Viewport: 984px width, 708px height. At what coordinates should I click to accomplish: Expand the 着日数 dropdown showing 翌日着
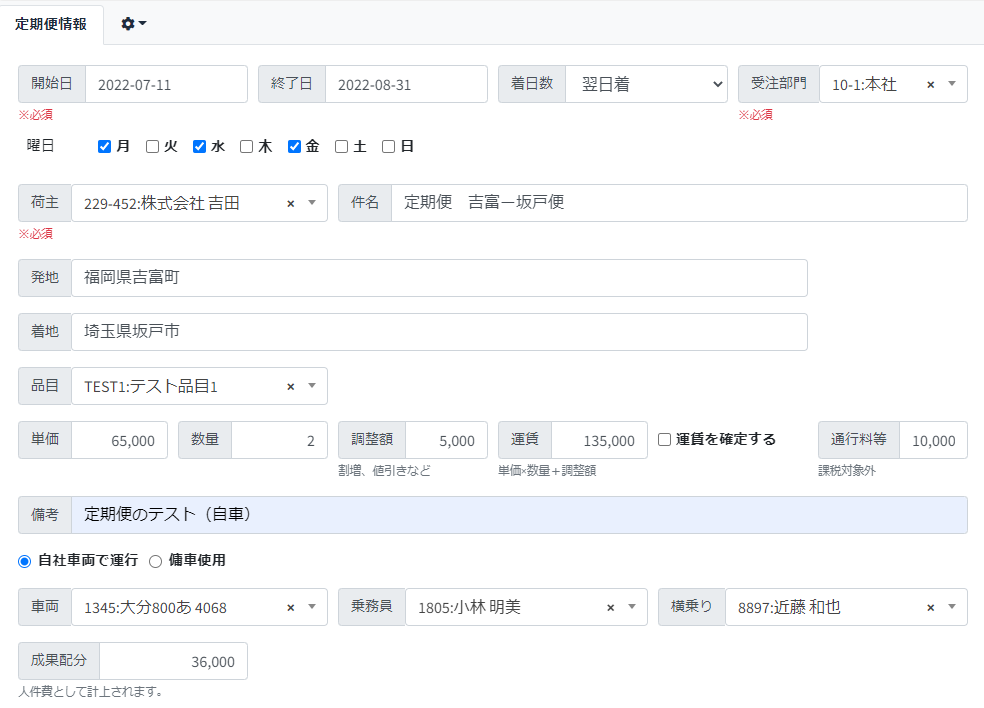click(x=646, y=85)
